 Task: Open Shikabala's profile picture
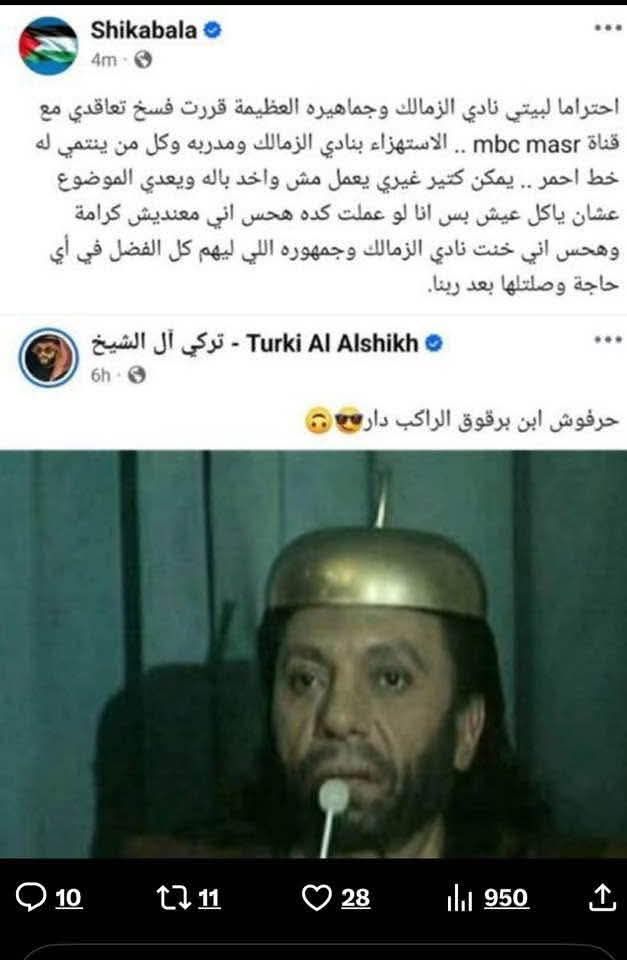(48, 45)
